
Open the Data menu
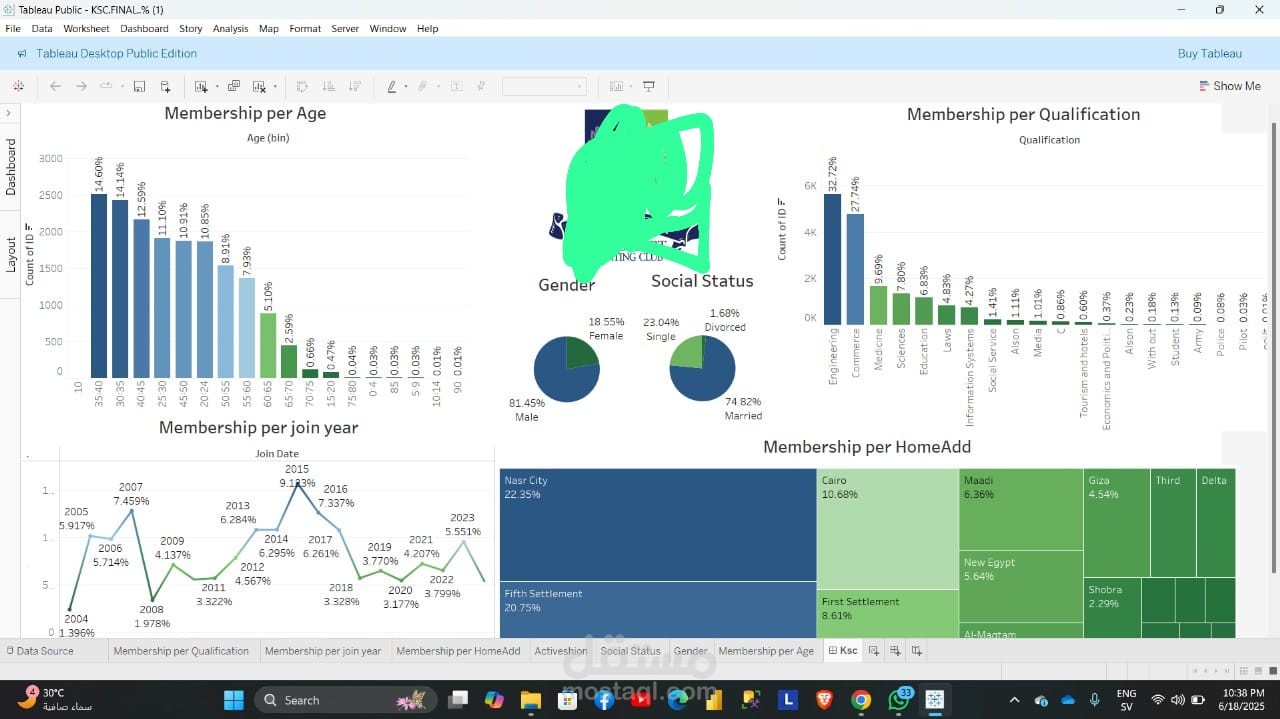click(x=42, y=29)
